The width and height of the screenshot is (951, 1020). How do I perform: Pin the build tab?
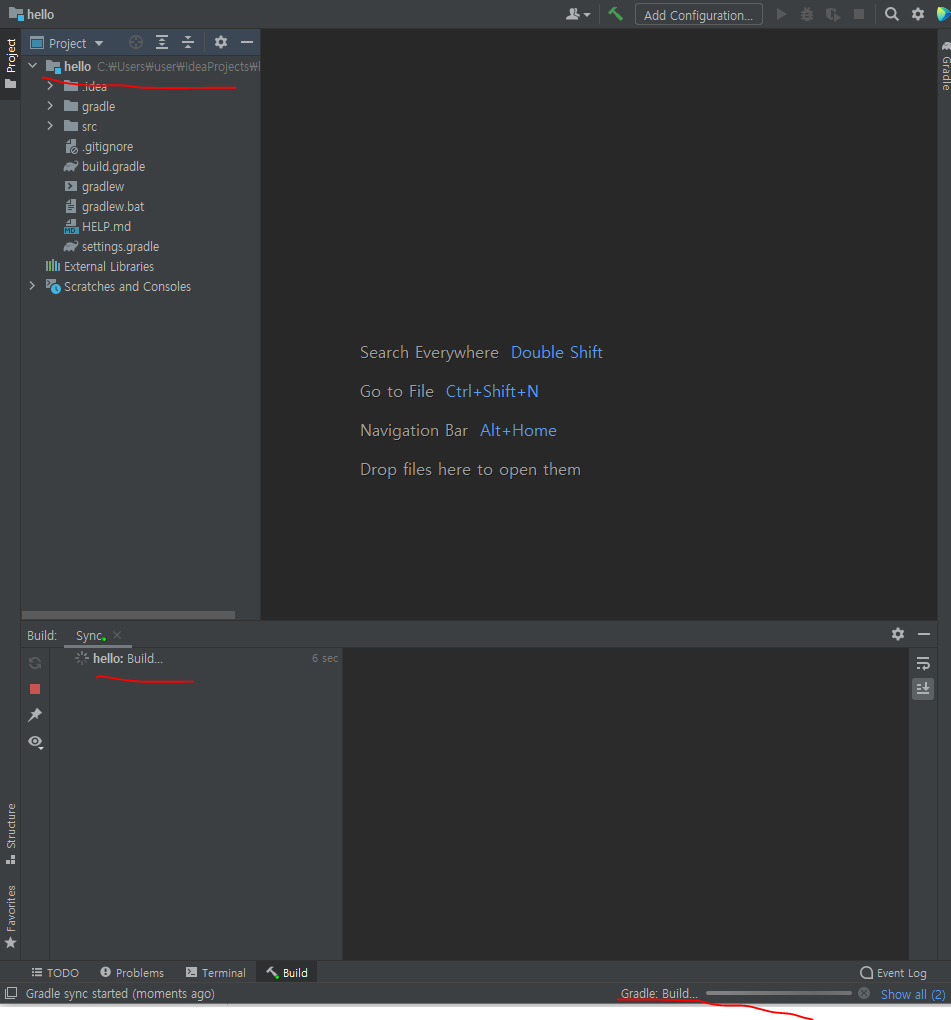pos(35,715)
